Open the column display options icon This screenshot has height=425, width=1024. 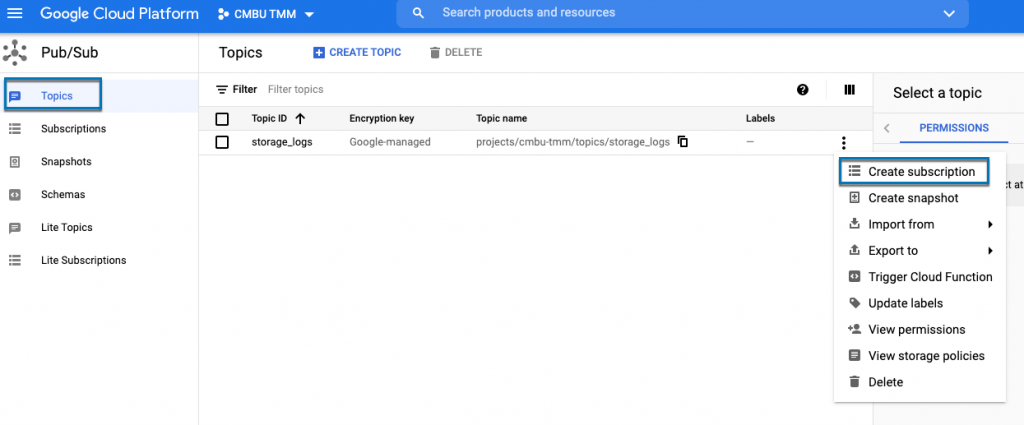point(849,89)
